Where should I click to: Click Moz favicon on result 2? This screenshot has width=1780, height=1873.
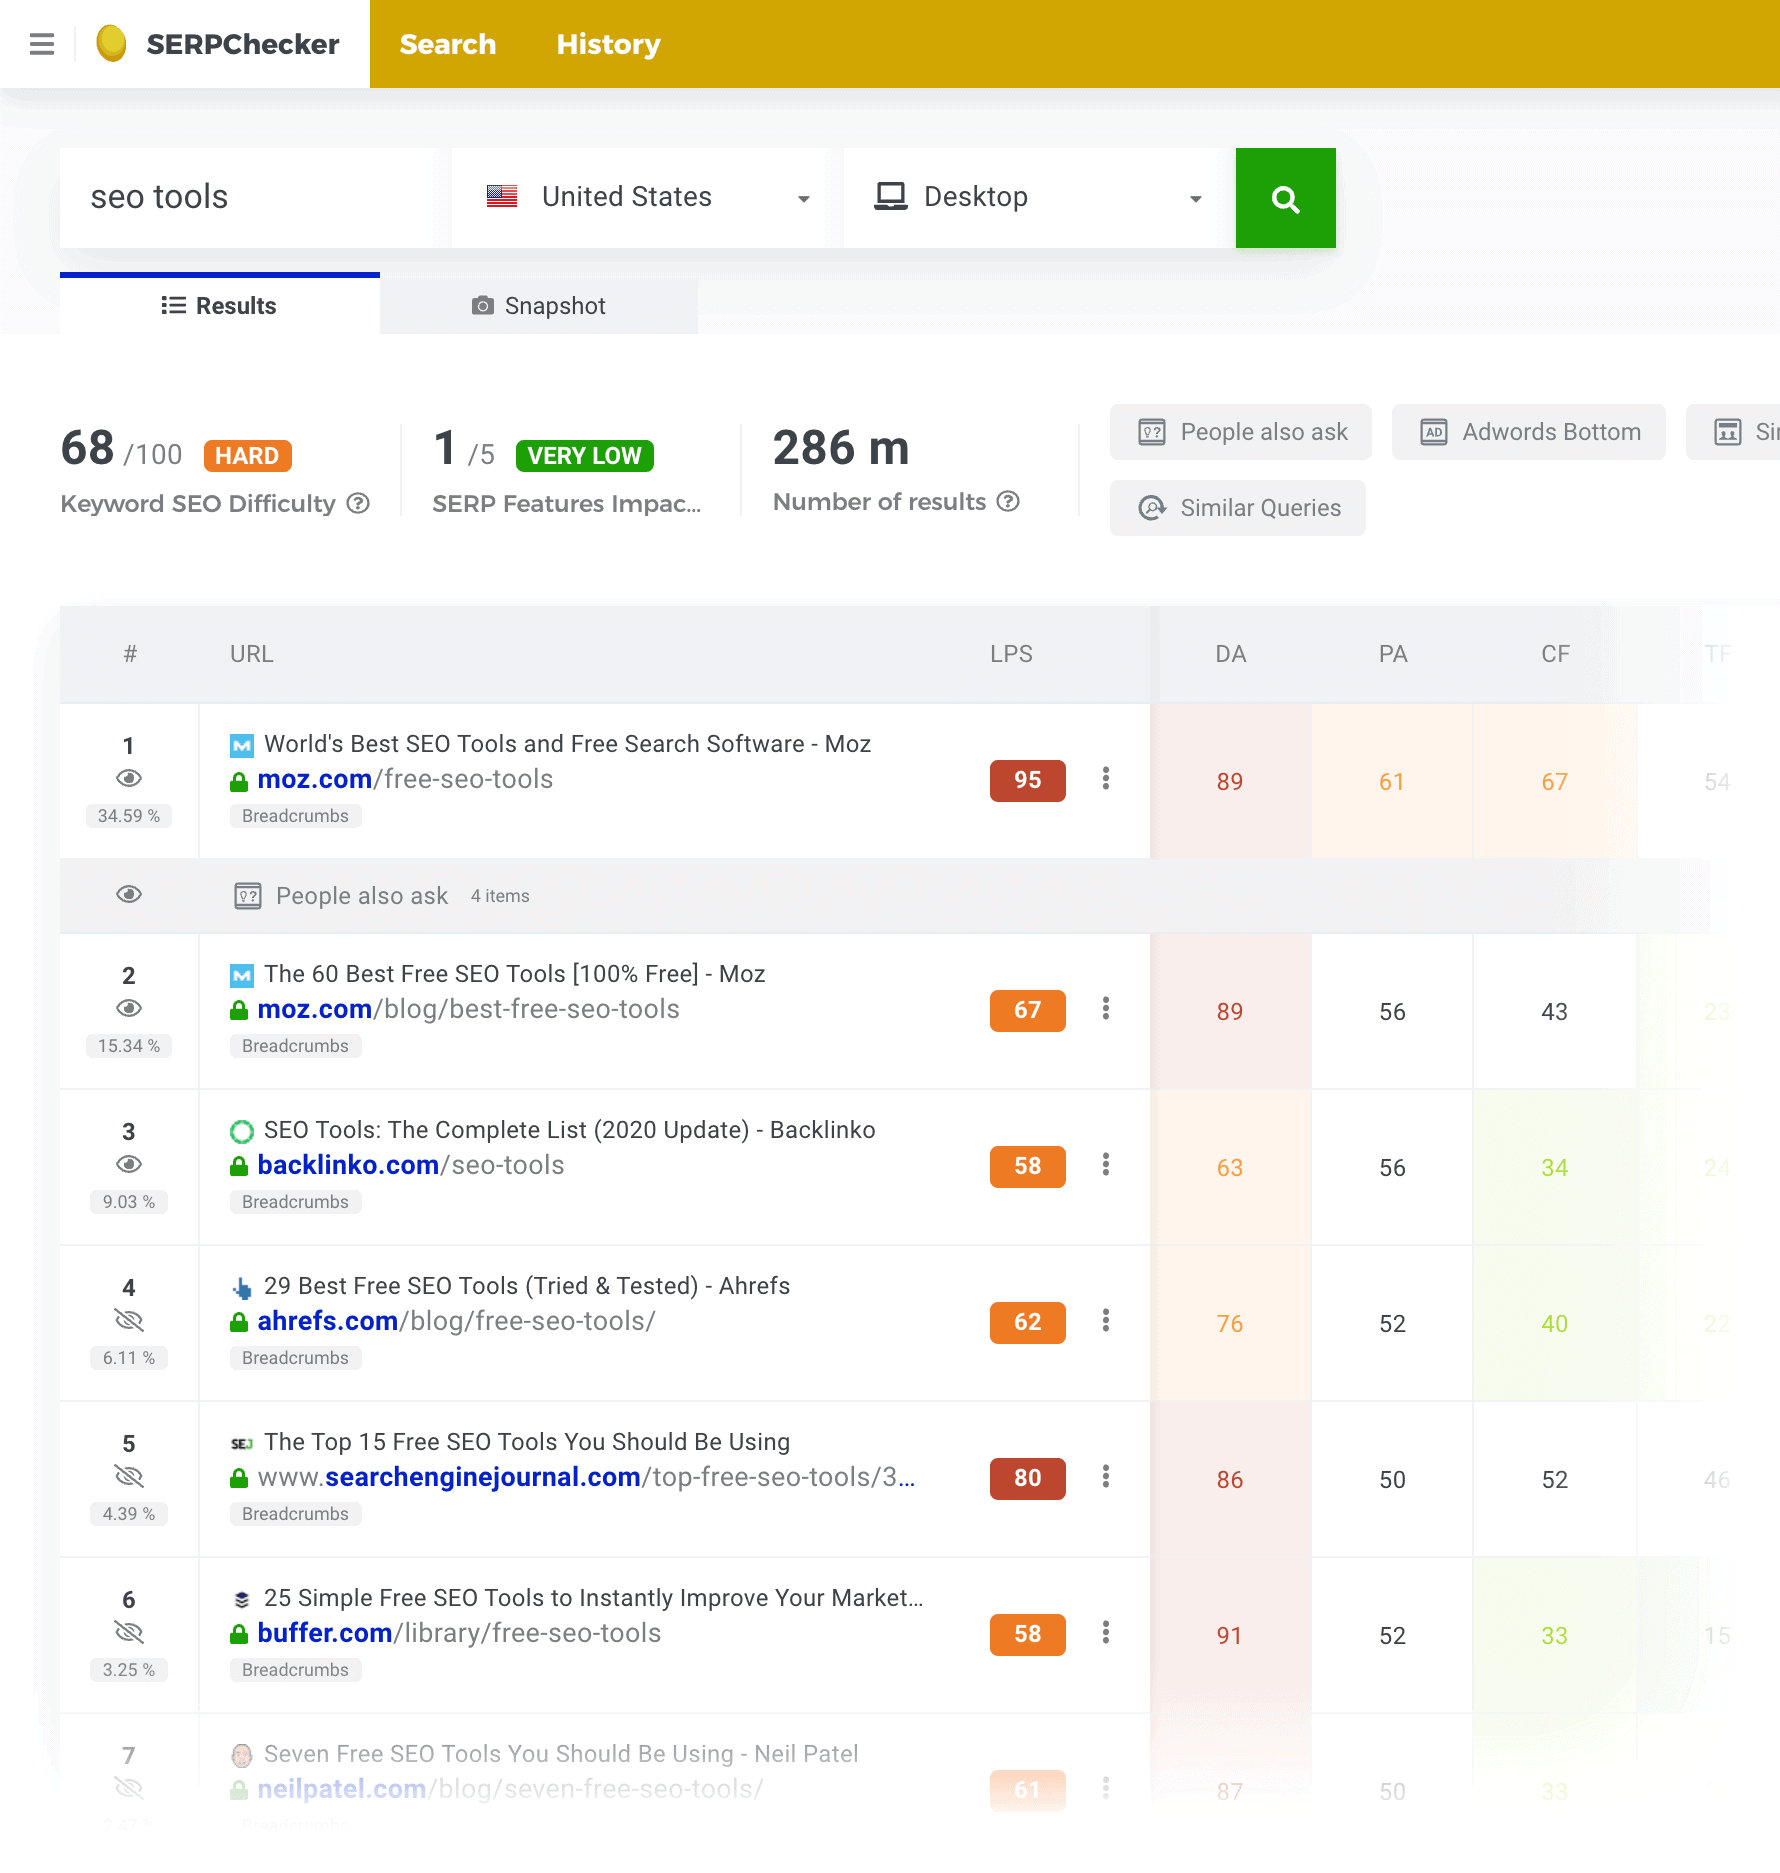[241, 975]
